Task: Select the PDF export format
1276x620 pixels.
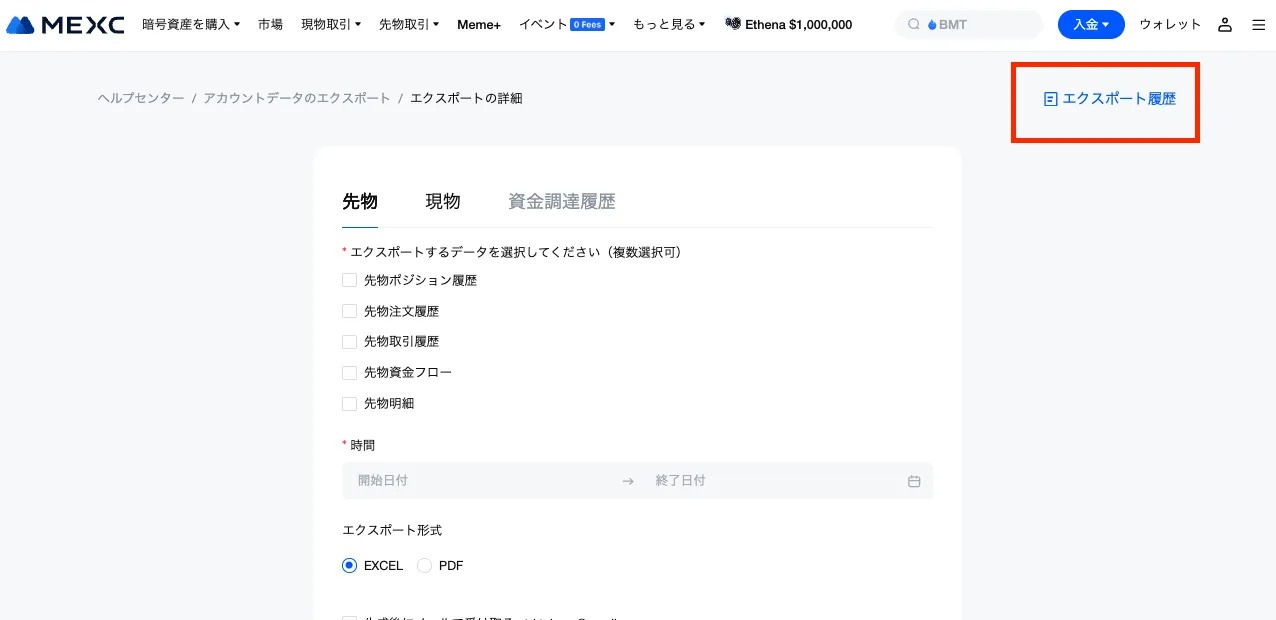Action: pyautogui.click(x=425, y=566)
